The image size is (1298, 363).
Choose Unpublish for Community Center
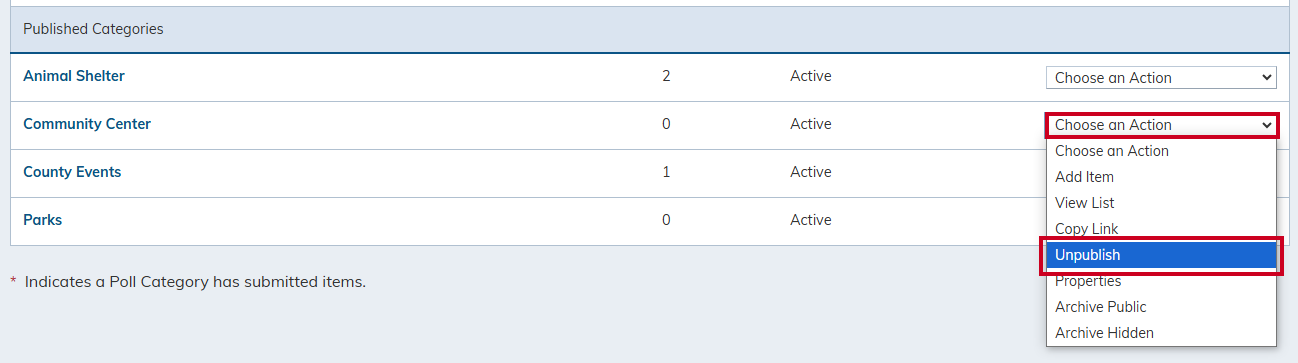click(1161, 255)
